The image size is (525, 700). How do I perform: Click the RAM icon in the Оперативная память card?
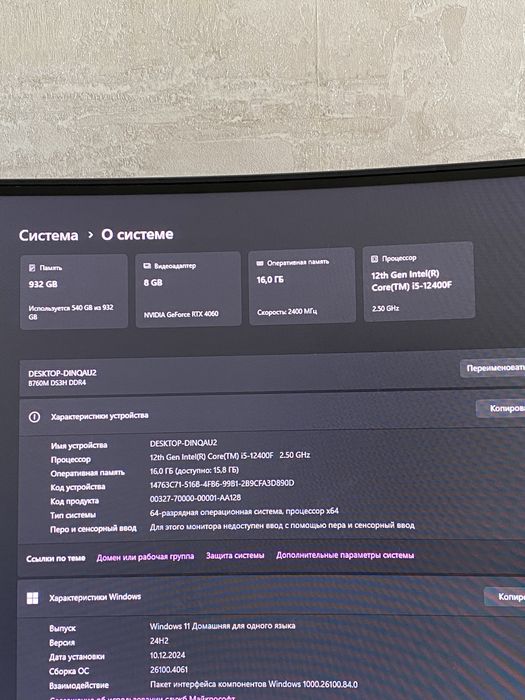point(260,263)
